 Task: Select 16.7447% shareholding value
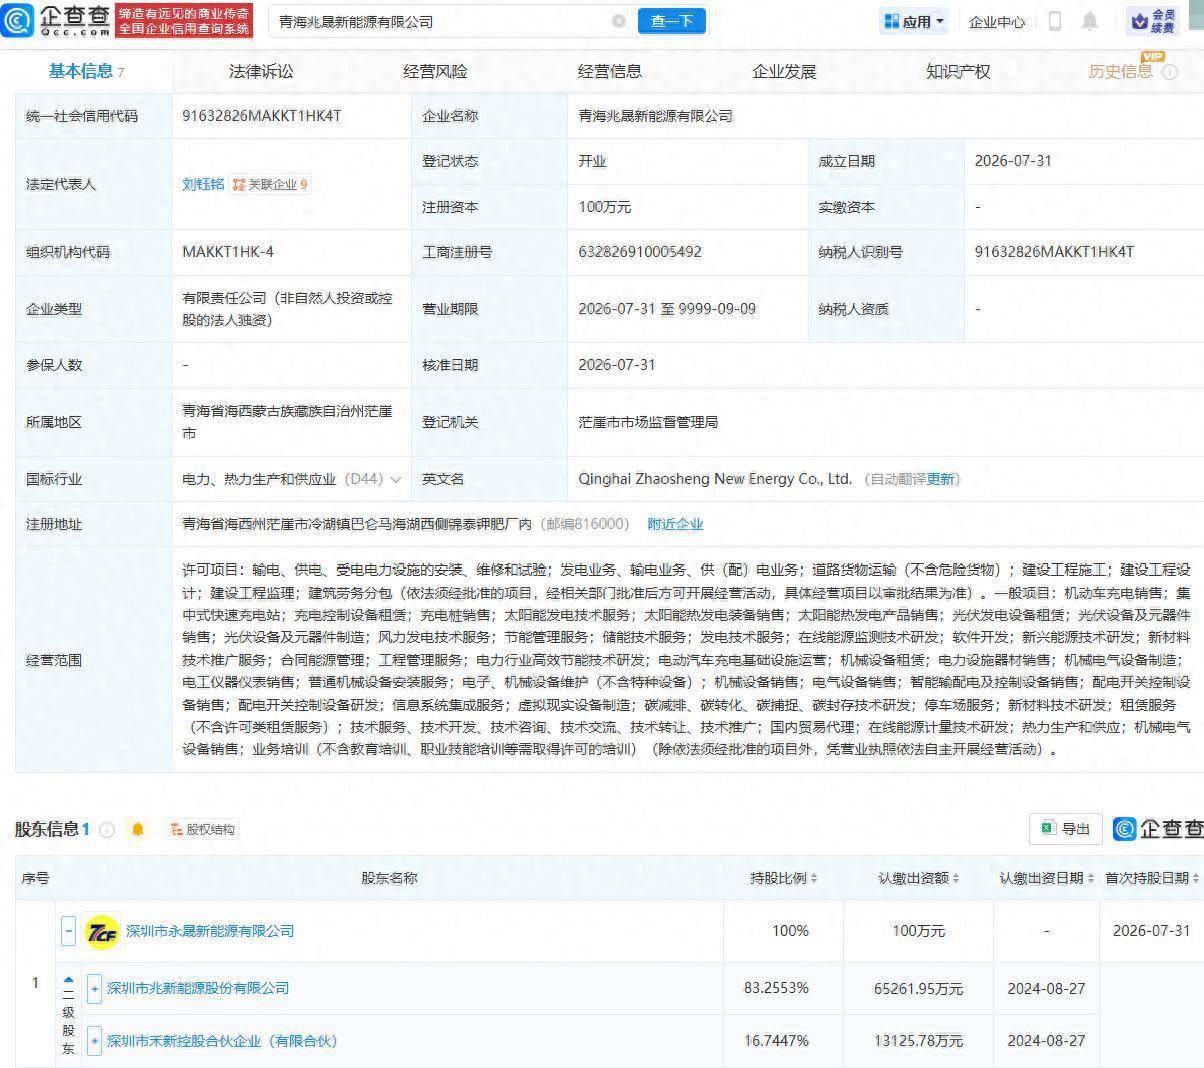(776, 1041)
